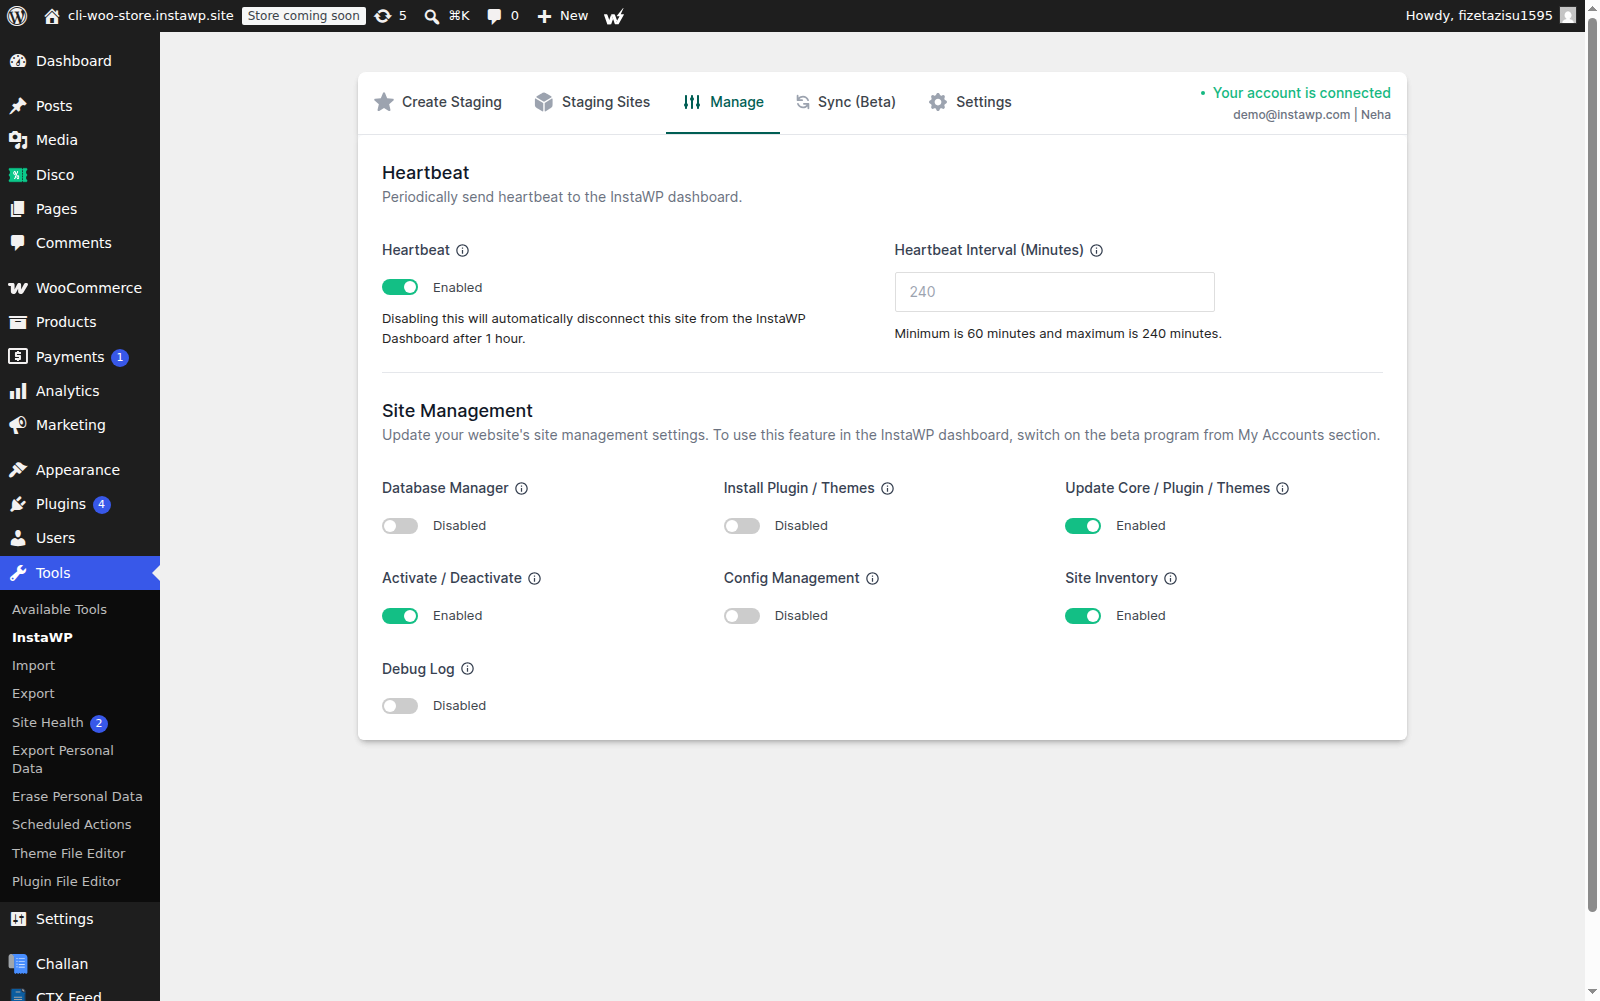Open Challan sidebar menu item
Image resolution: width=1600 pixels, height=1001 pixels.
coord(80,964)
